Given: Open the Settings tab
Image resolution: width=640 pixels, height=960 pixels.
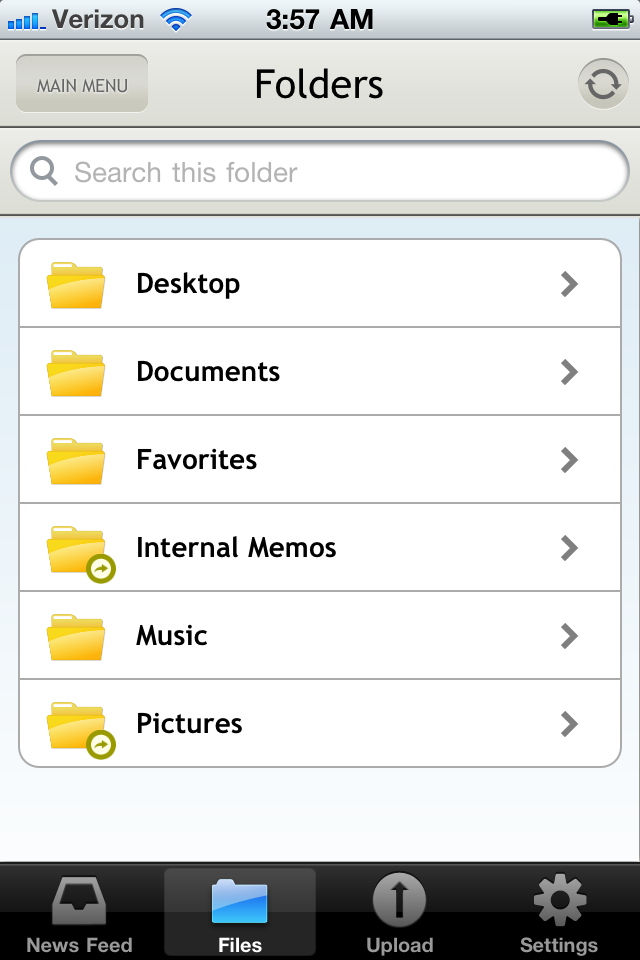Looking at the screenshot, I should pyautogui.click(x=559, y=914).
